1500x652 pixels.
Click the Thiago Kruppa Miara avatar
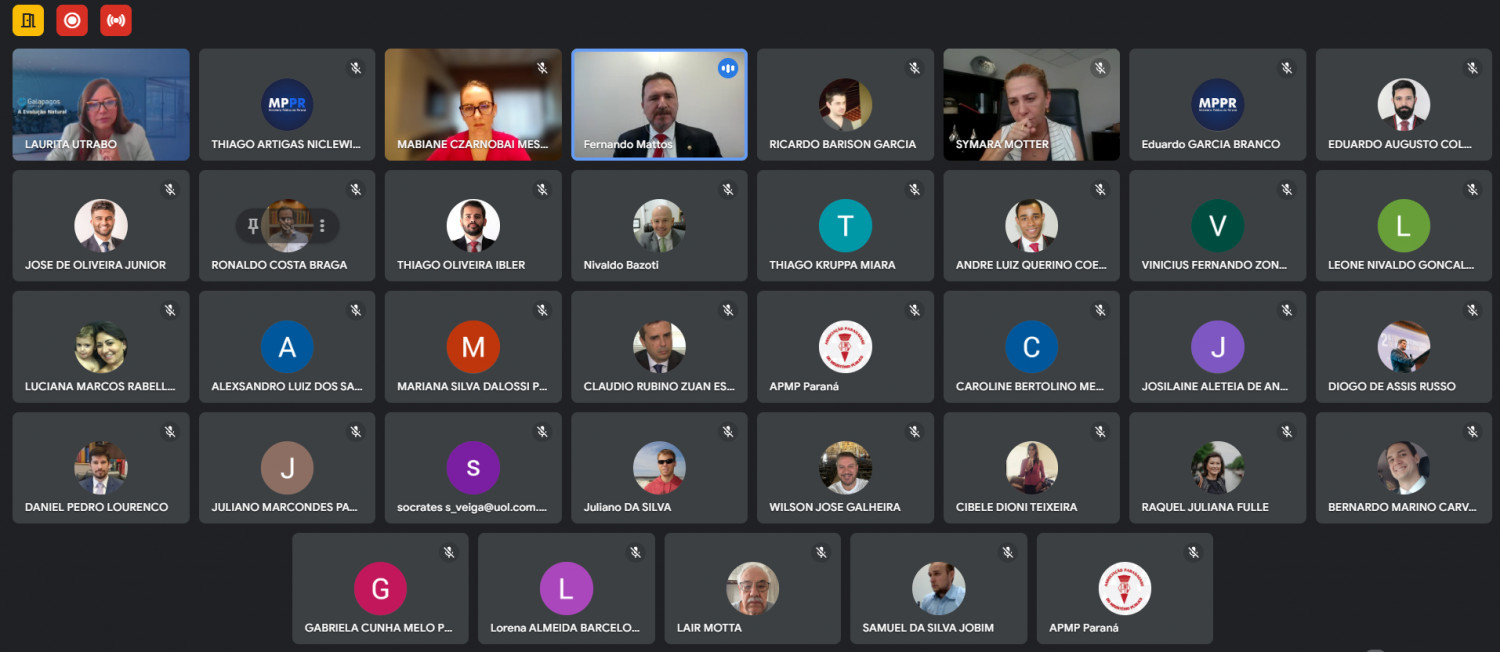coord(845,226)
